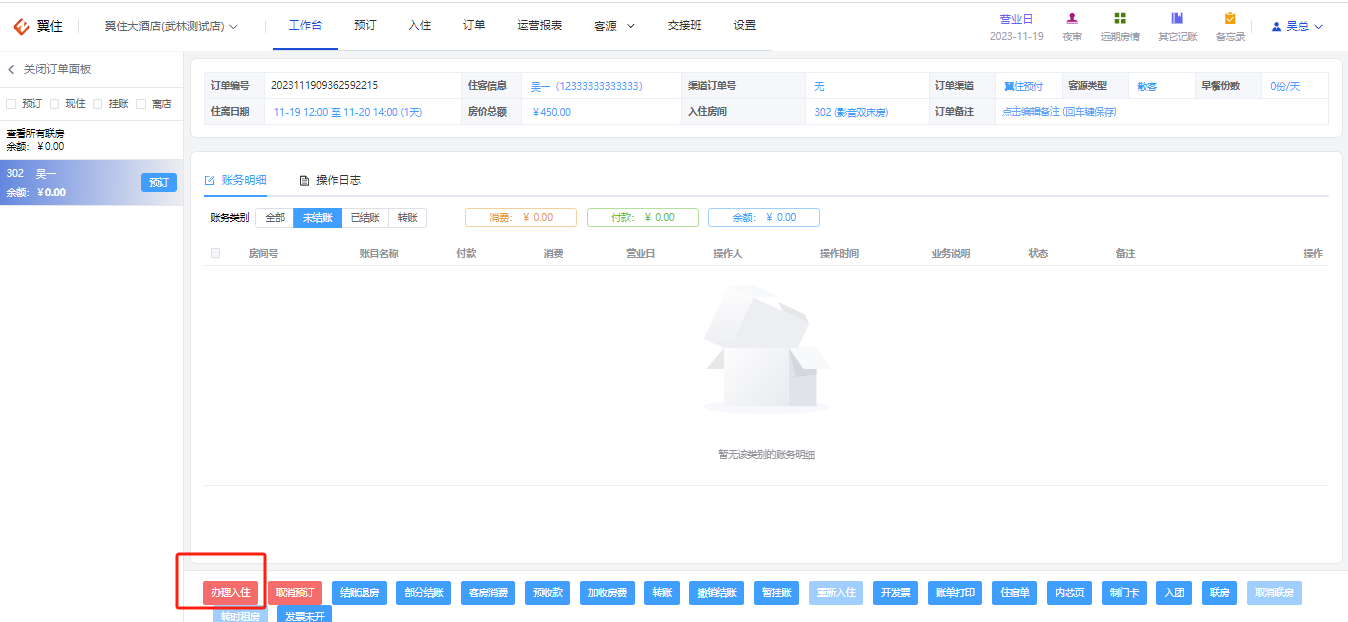
Task: Open the 其它记账 icon
Action: pyautogui.click(x=1177, y=18)
